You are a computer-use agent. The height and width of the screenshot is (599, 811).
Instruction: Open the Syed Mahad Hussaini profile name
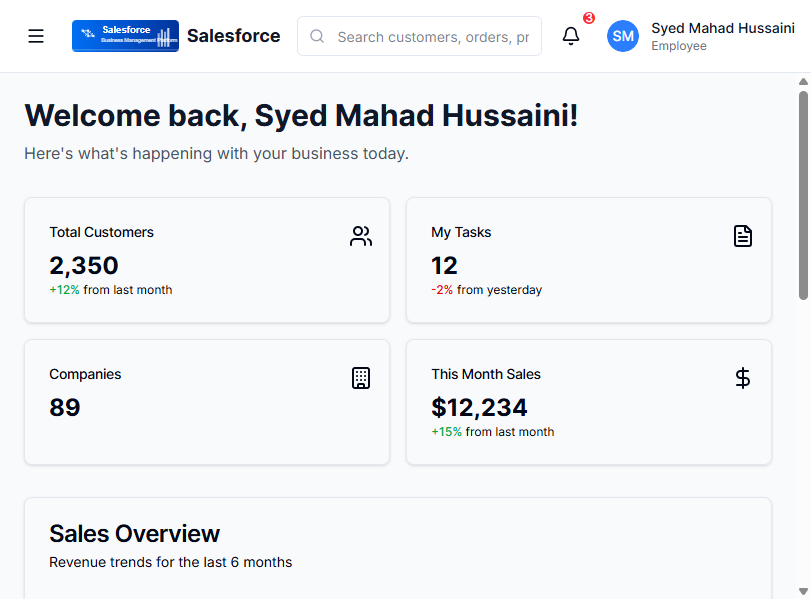723,28
